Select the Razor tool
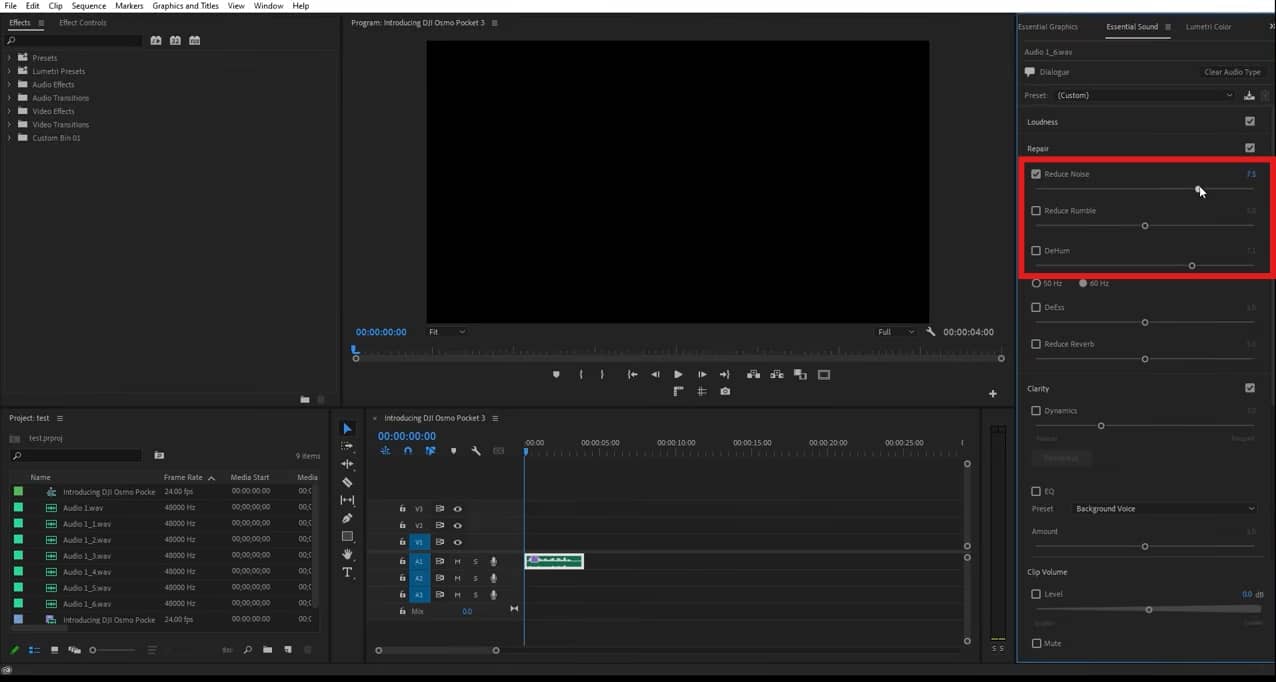This screenshot has width=1276, height=682. tap(347, 482)
